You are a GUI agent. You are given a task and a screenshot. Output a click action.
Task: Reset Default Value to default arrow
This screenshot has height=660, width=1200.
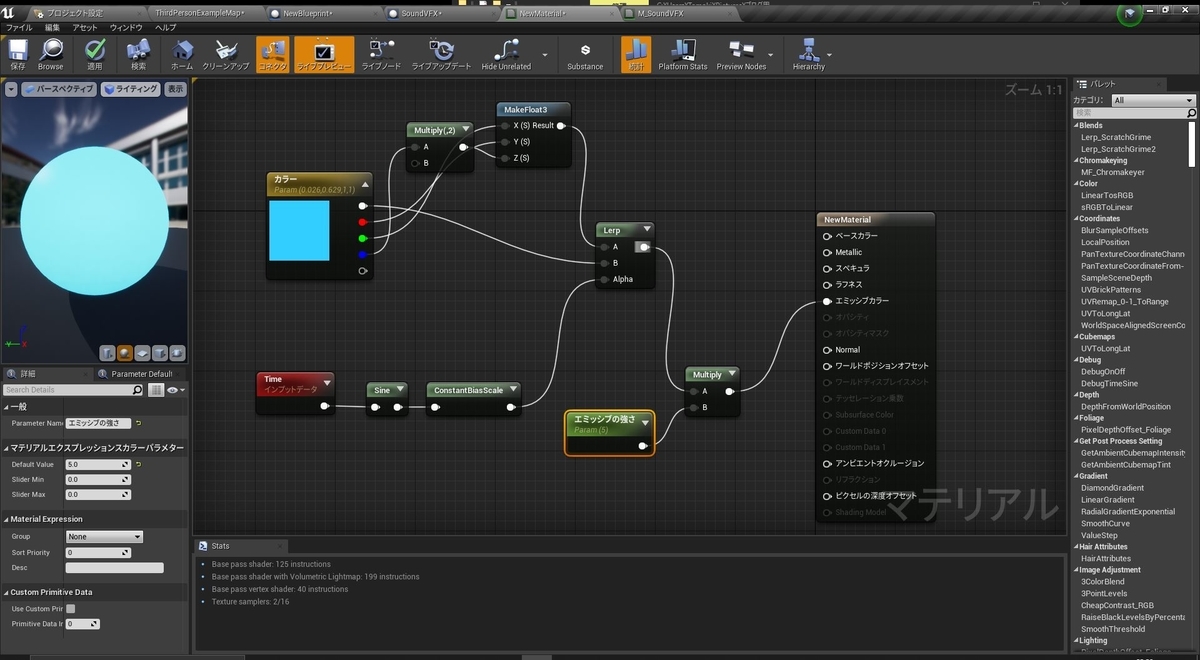[138, 464]
